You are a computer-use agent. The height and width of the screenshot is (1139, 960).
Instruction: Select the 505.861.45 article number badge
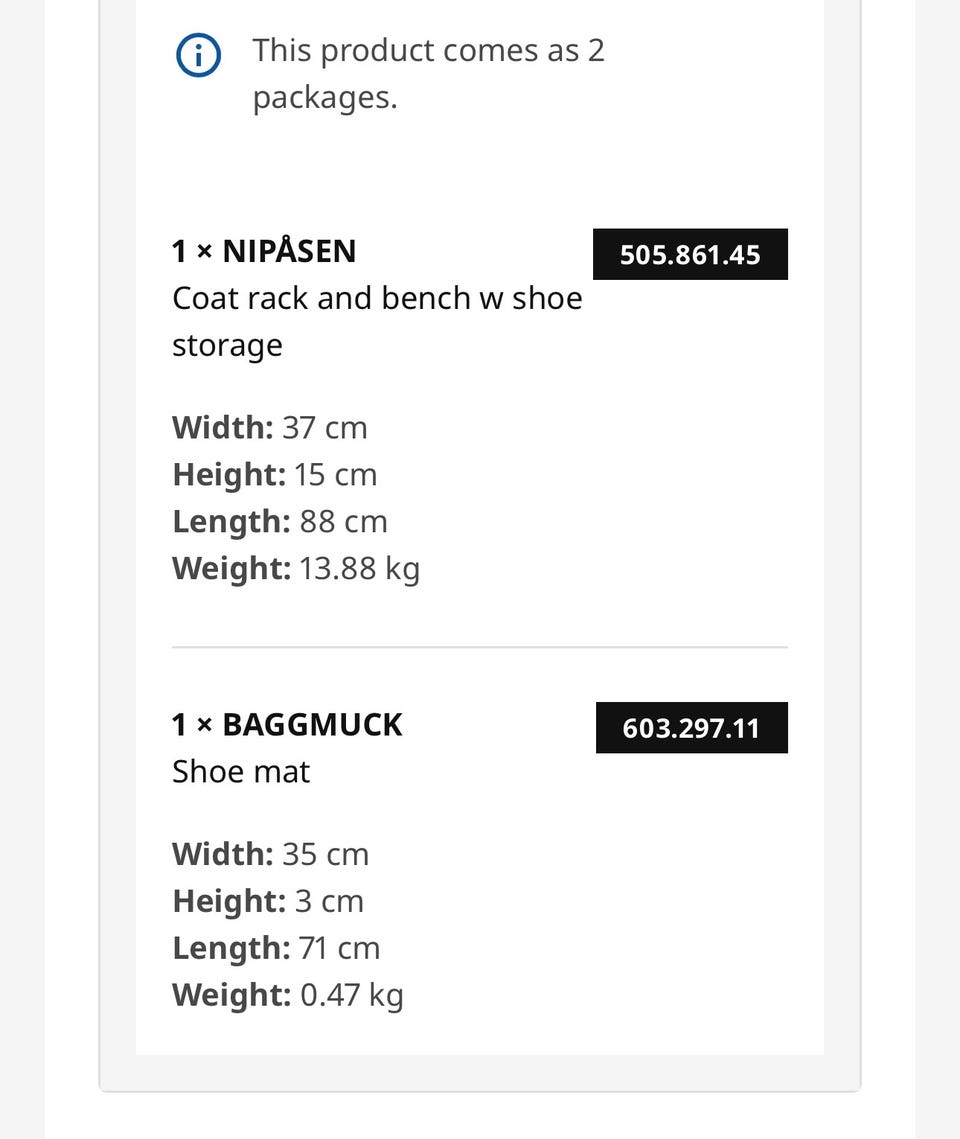click(690, 254)
